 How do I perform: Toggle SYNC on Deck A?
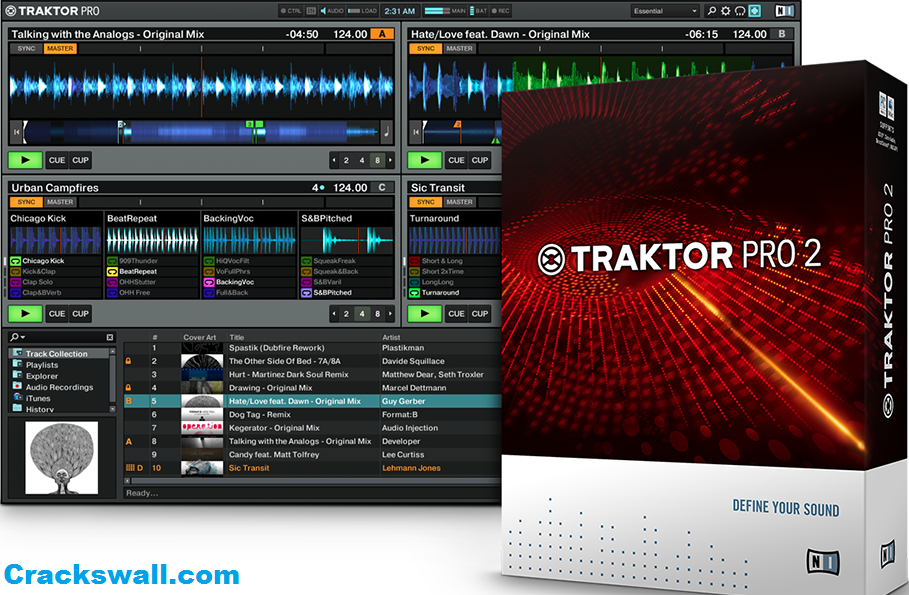tap(26, 48)
